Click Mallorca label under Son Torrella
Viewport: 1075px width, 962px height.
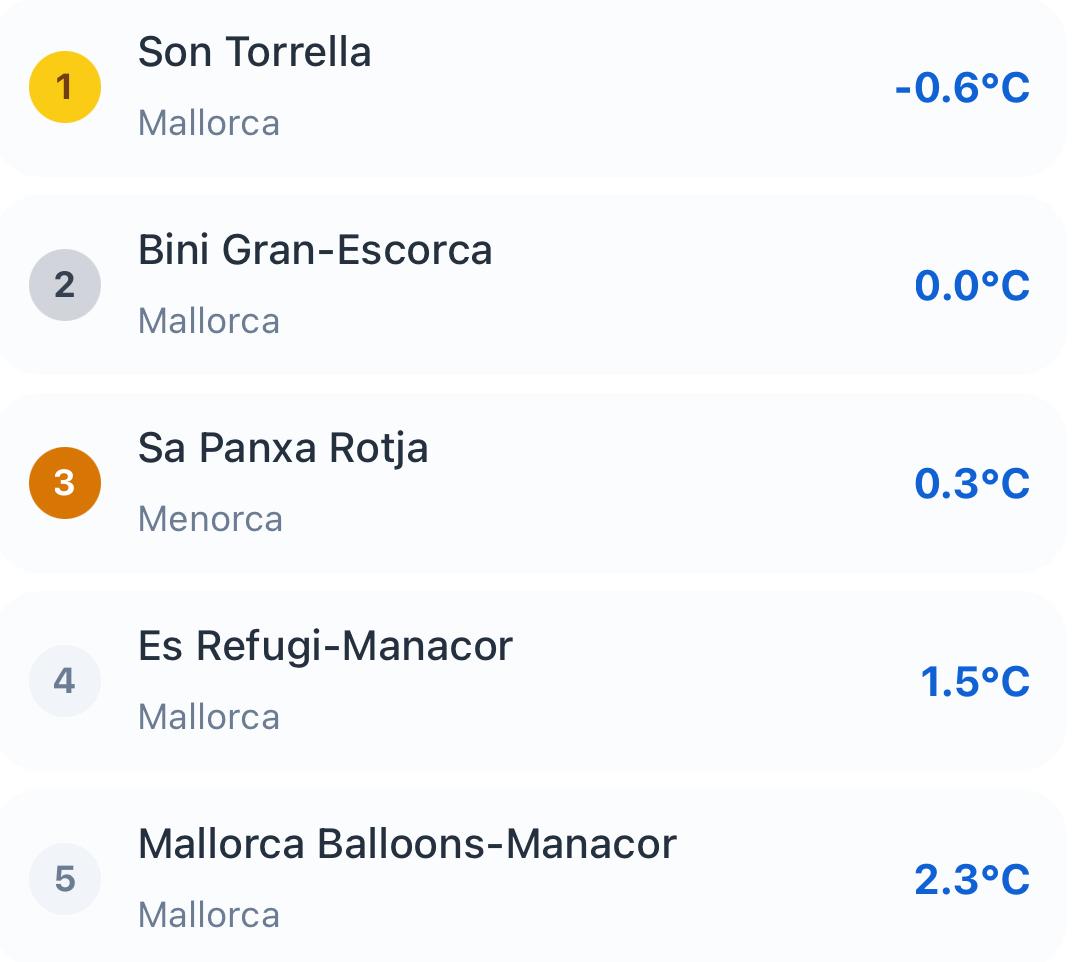point(209,123)
